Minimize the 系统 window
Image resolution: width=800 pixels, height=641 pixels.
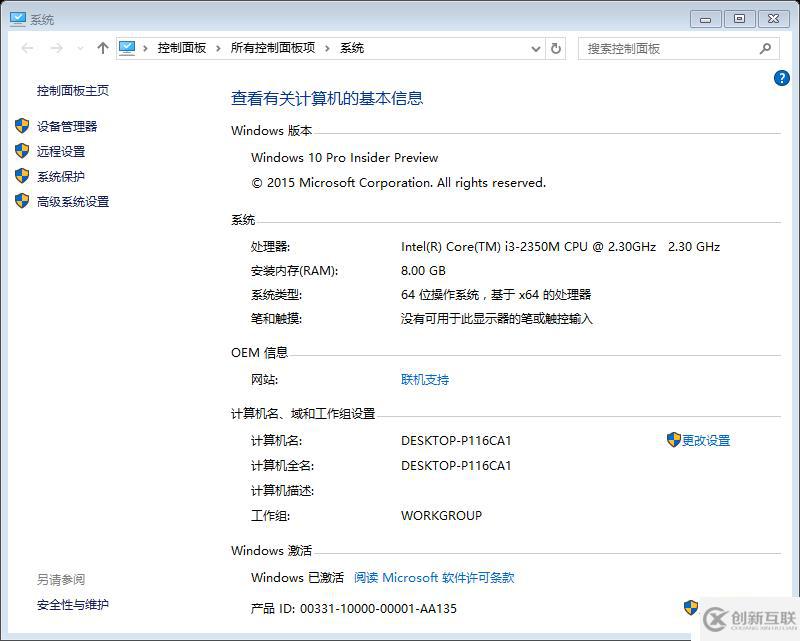coord(706,19)
